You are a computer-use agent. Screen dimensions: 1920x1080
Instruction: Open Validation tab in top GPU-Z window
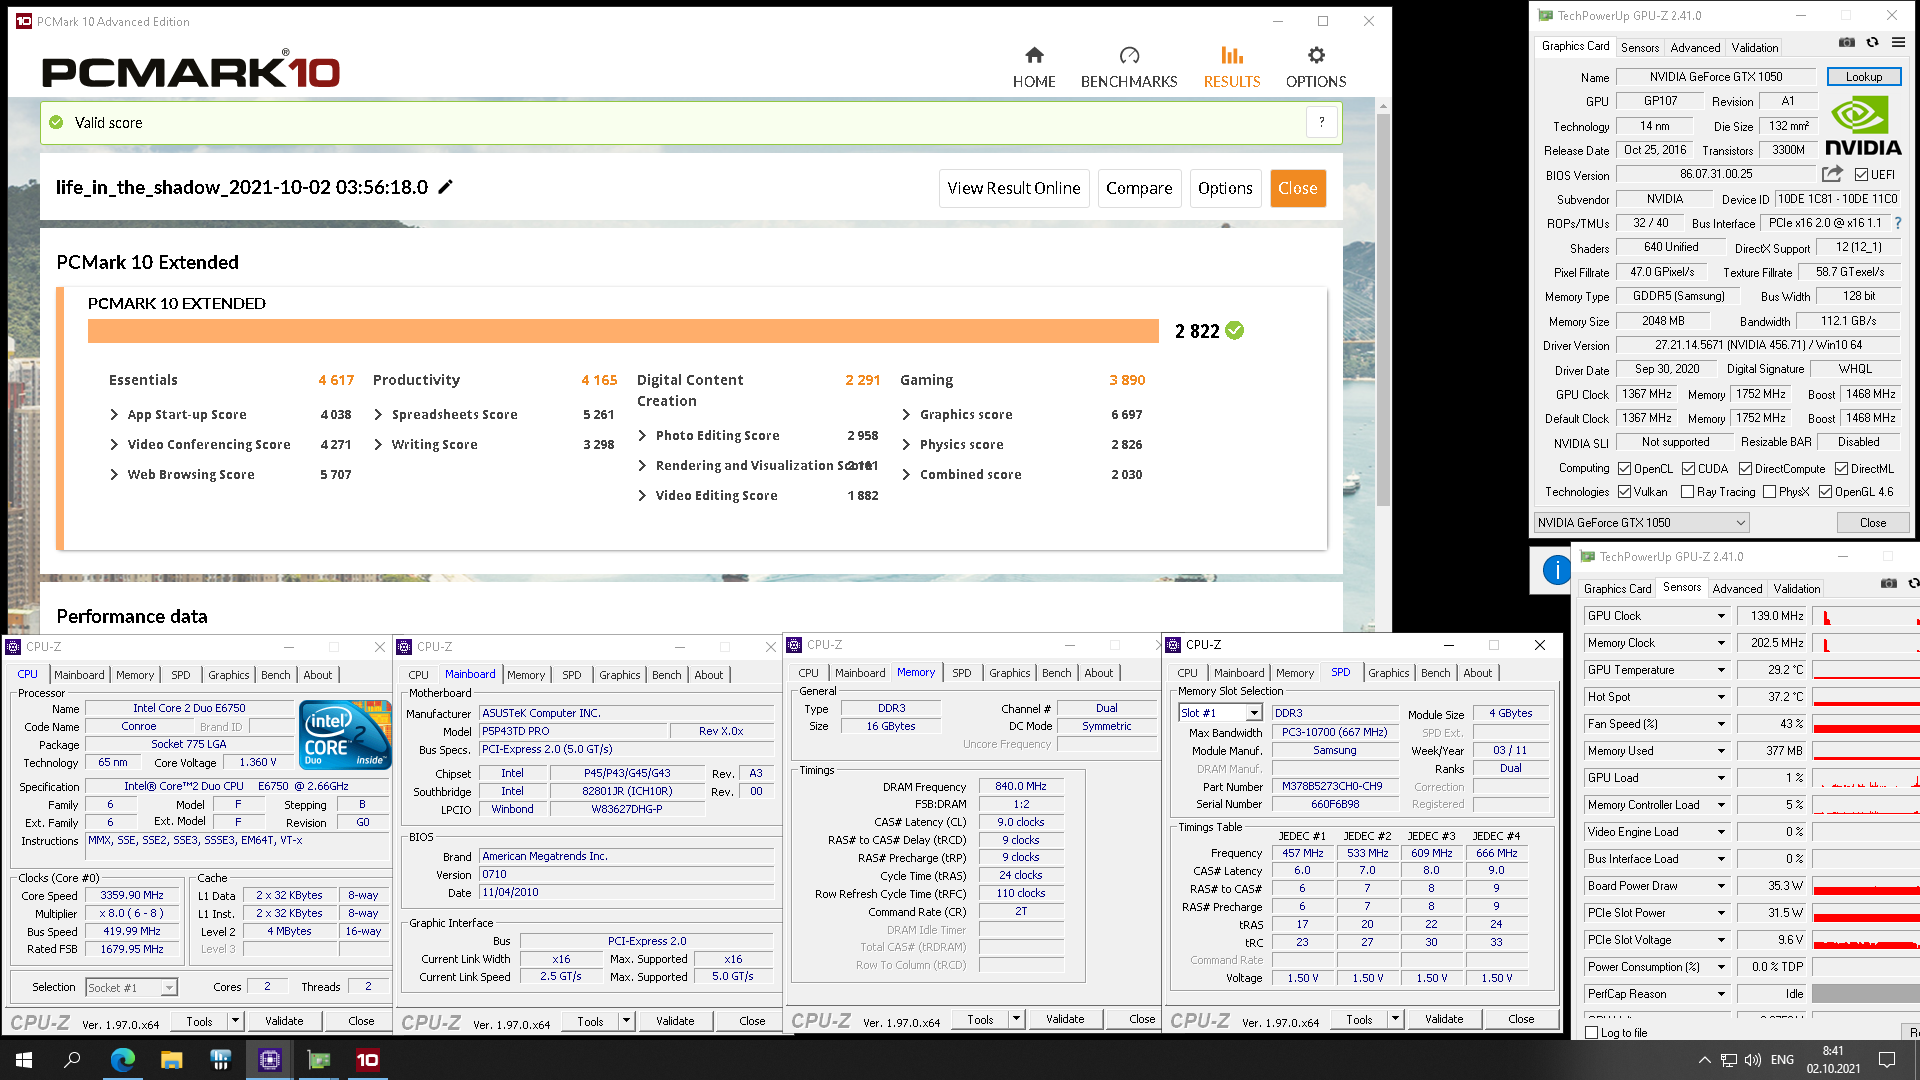(x=1755, y=48)
